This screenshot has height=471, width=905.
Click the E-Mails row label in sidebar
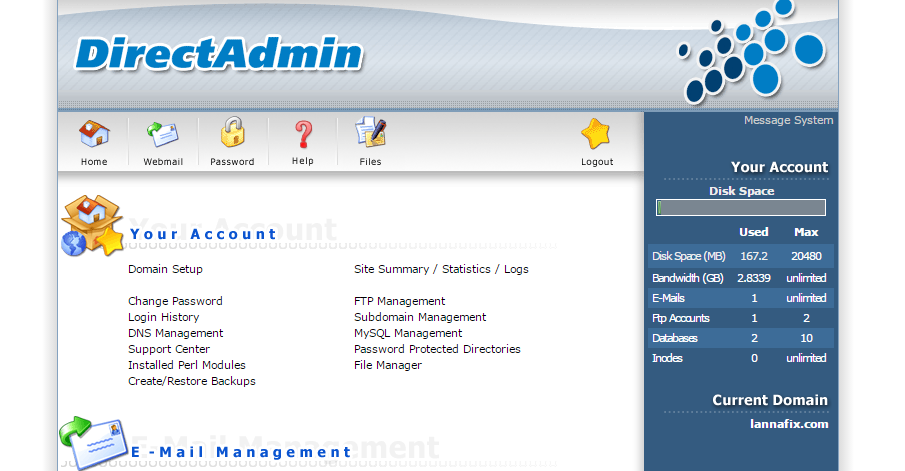668,298
